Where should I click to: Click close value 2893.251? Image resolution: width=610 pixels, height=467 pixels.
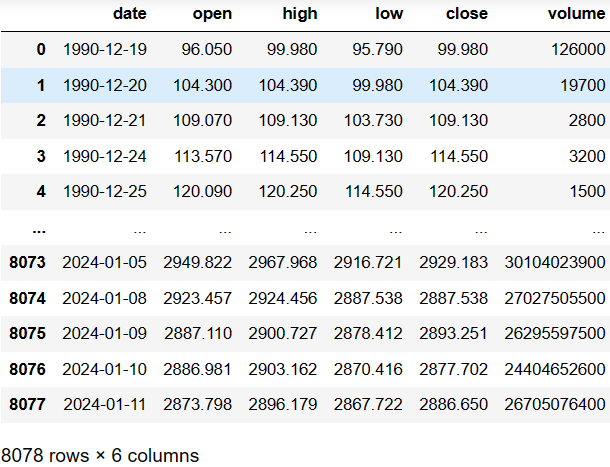[x=454, y=333]
